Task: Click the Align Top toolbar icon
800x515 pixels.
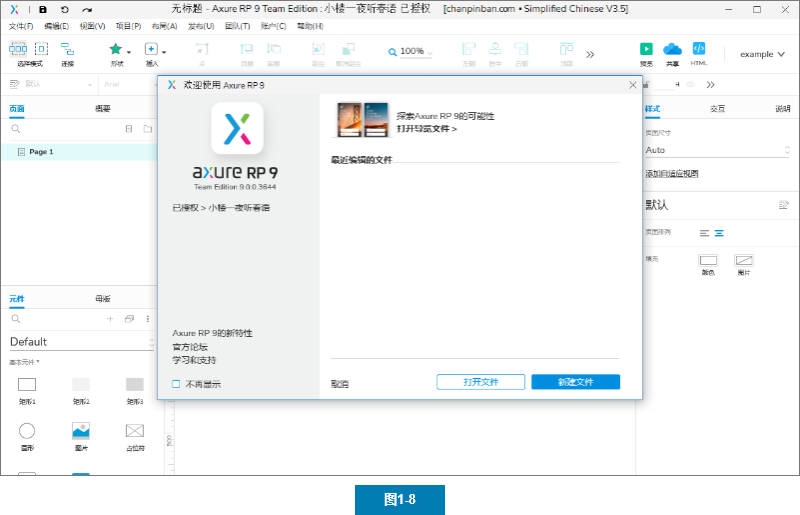Action: point(566,49)
